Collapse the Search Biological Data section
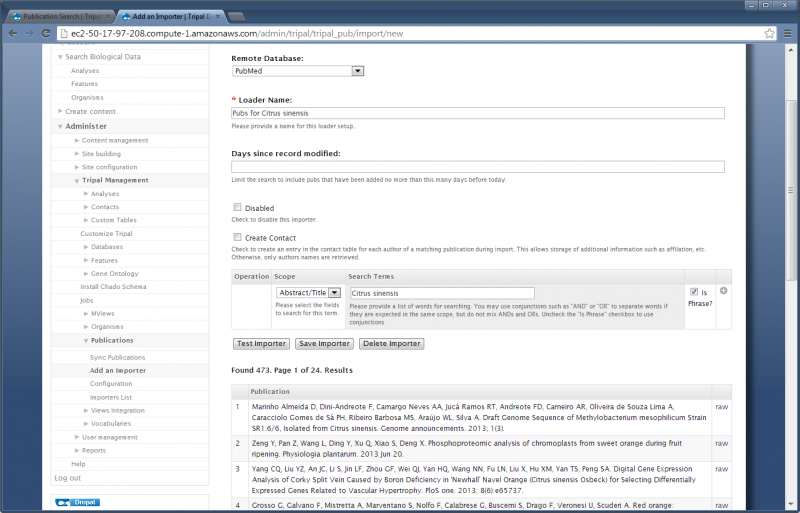Screen dimensions: 800x513 coord(60,57)
